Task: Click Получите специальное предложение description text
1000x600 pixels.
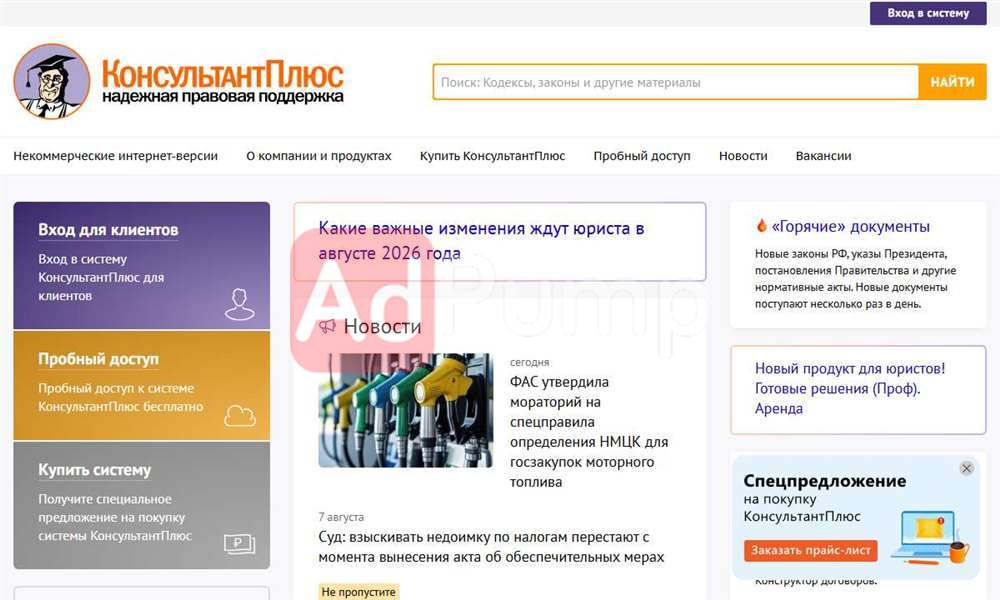Action: (x=115, y=517)
